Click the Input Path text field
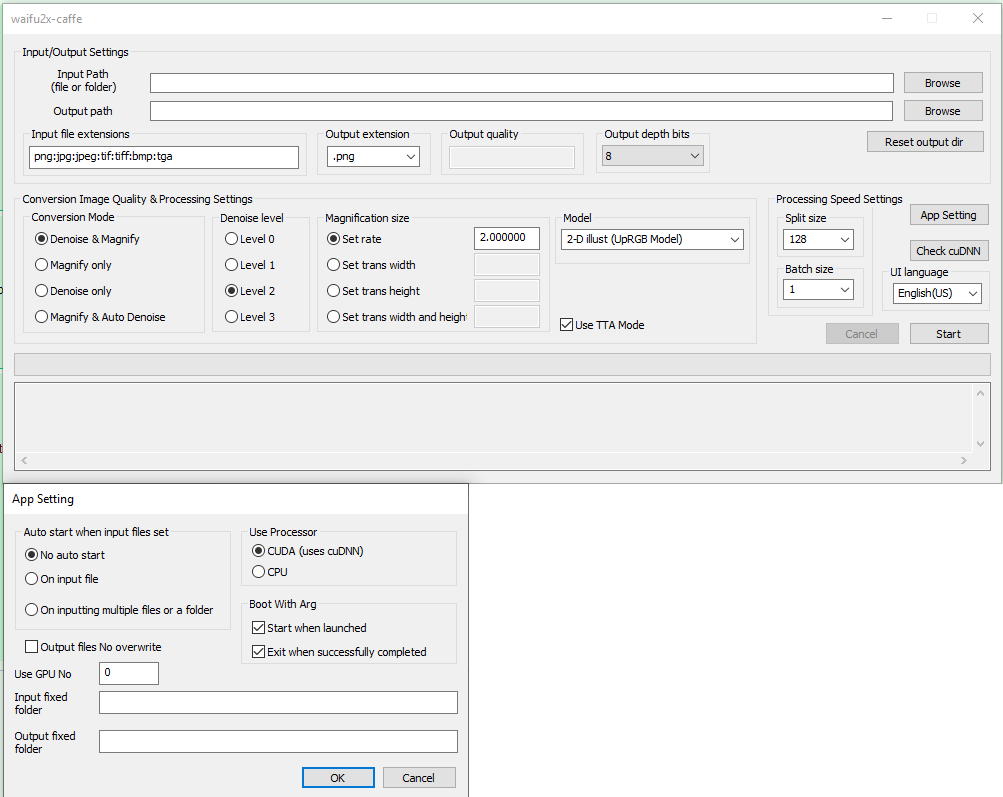 tap(522, 83)
